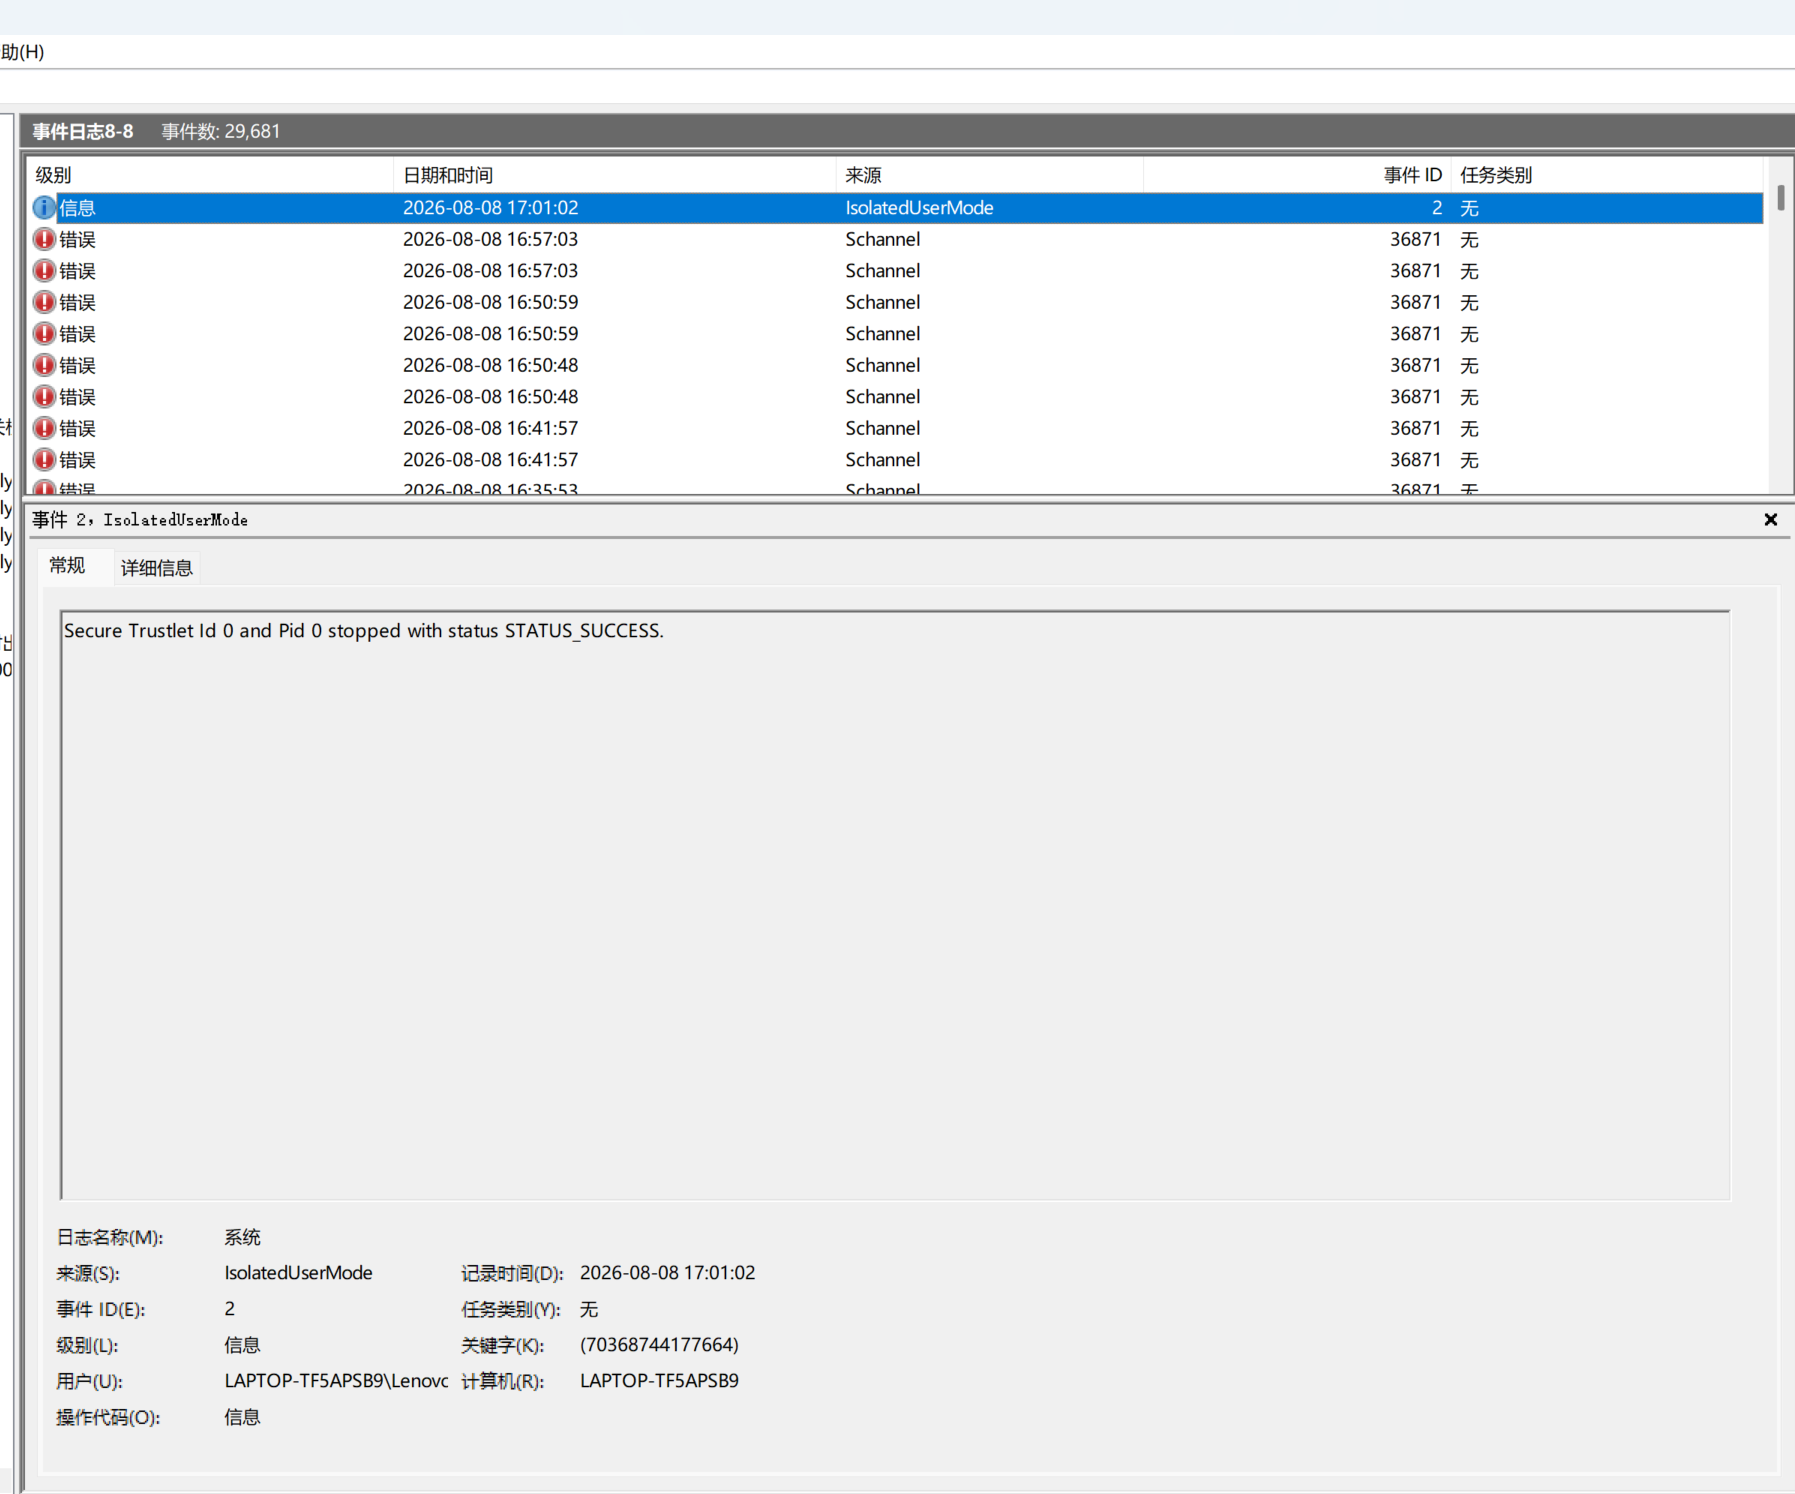This screenshot has width=1795, height=1494.
Task: Open the 详细信息 tab
Action: tap(157, 568)
